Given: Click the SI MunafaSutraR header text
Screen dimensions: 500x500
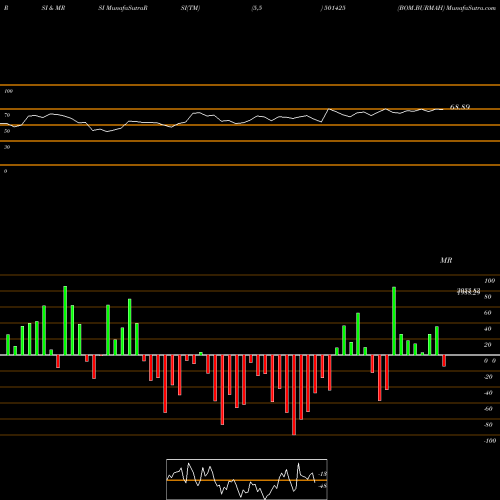Looking at the screenshot, I should [x=123, y=8].
